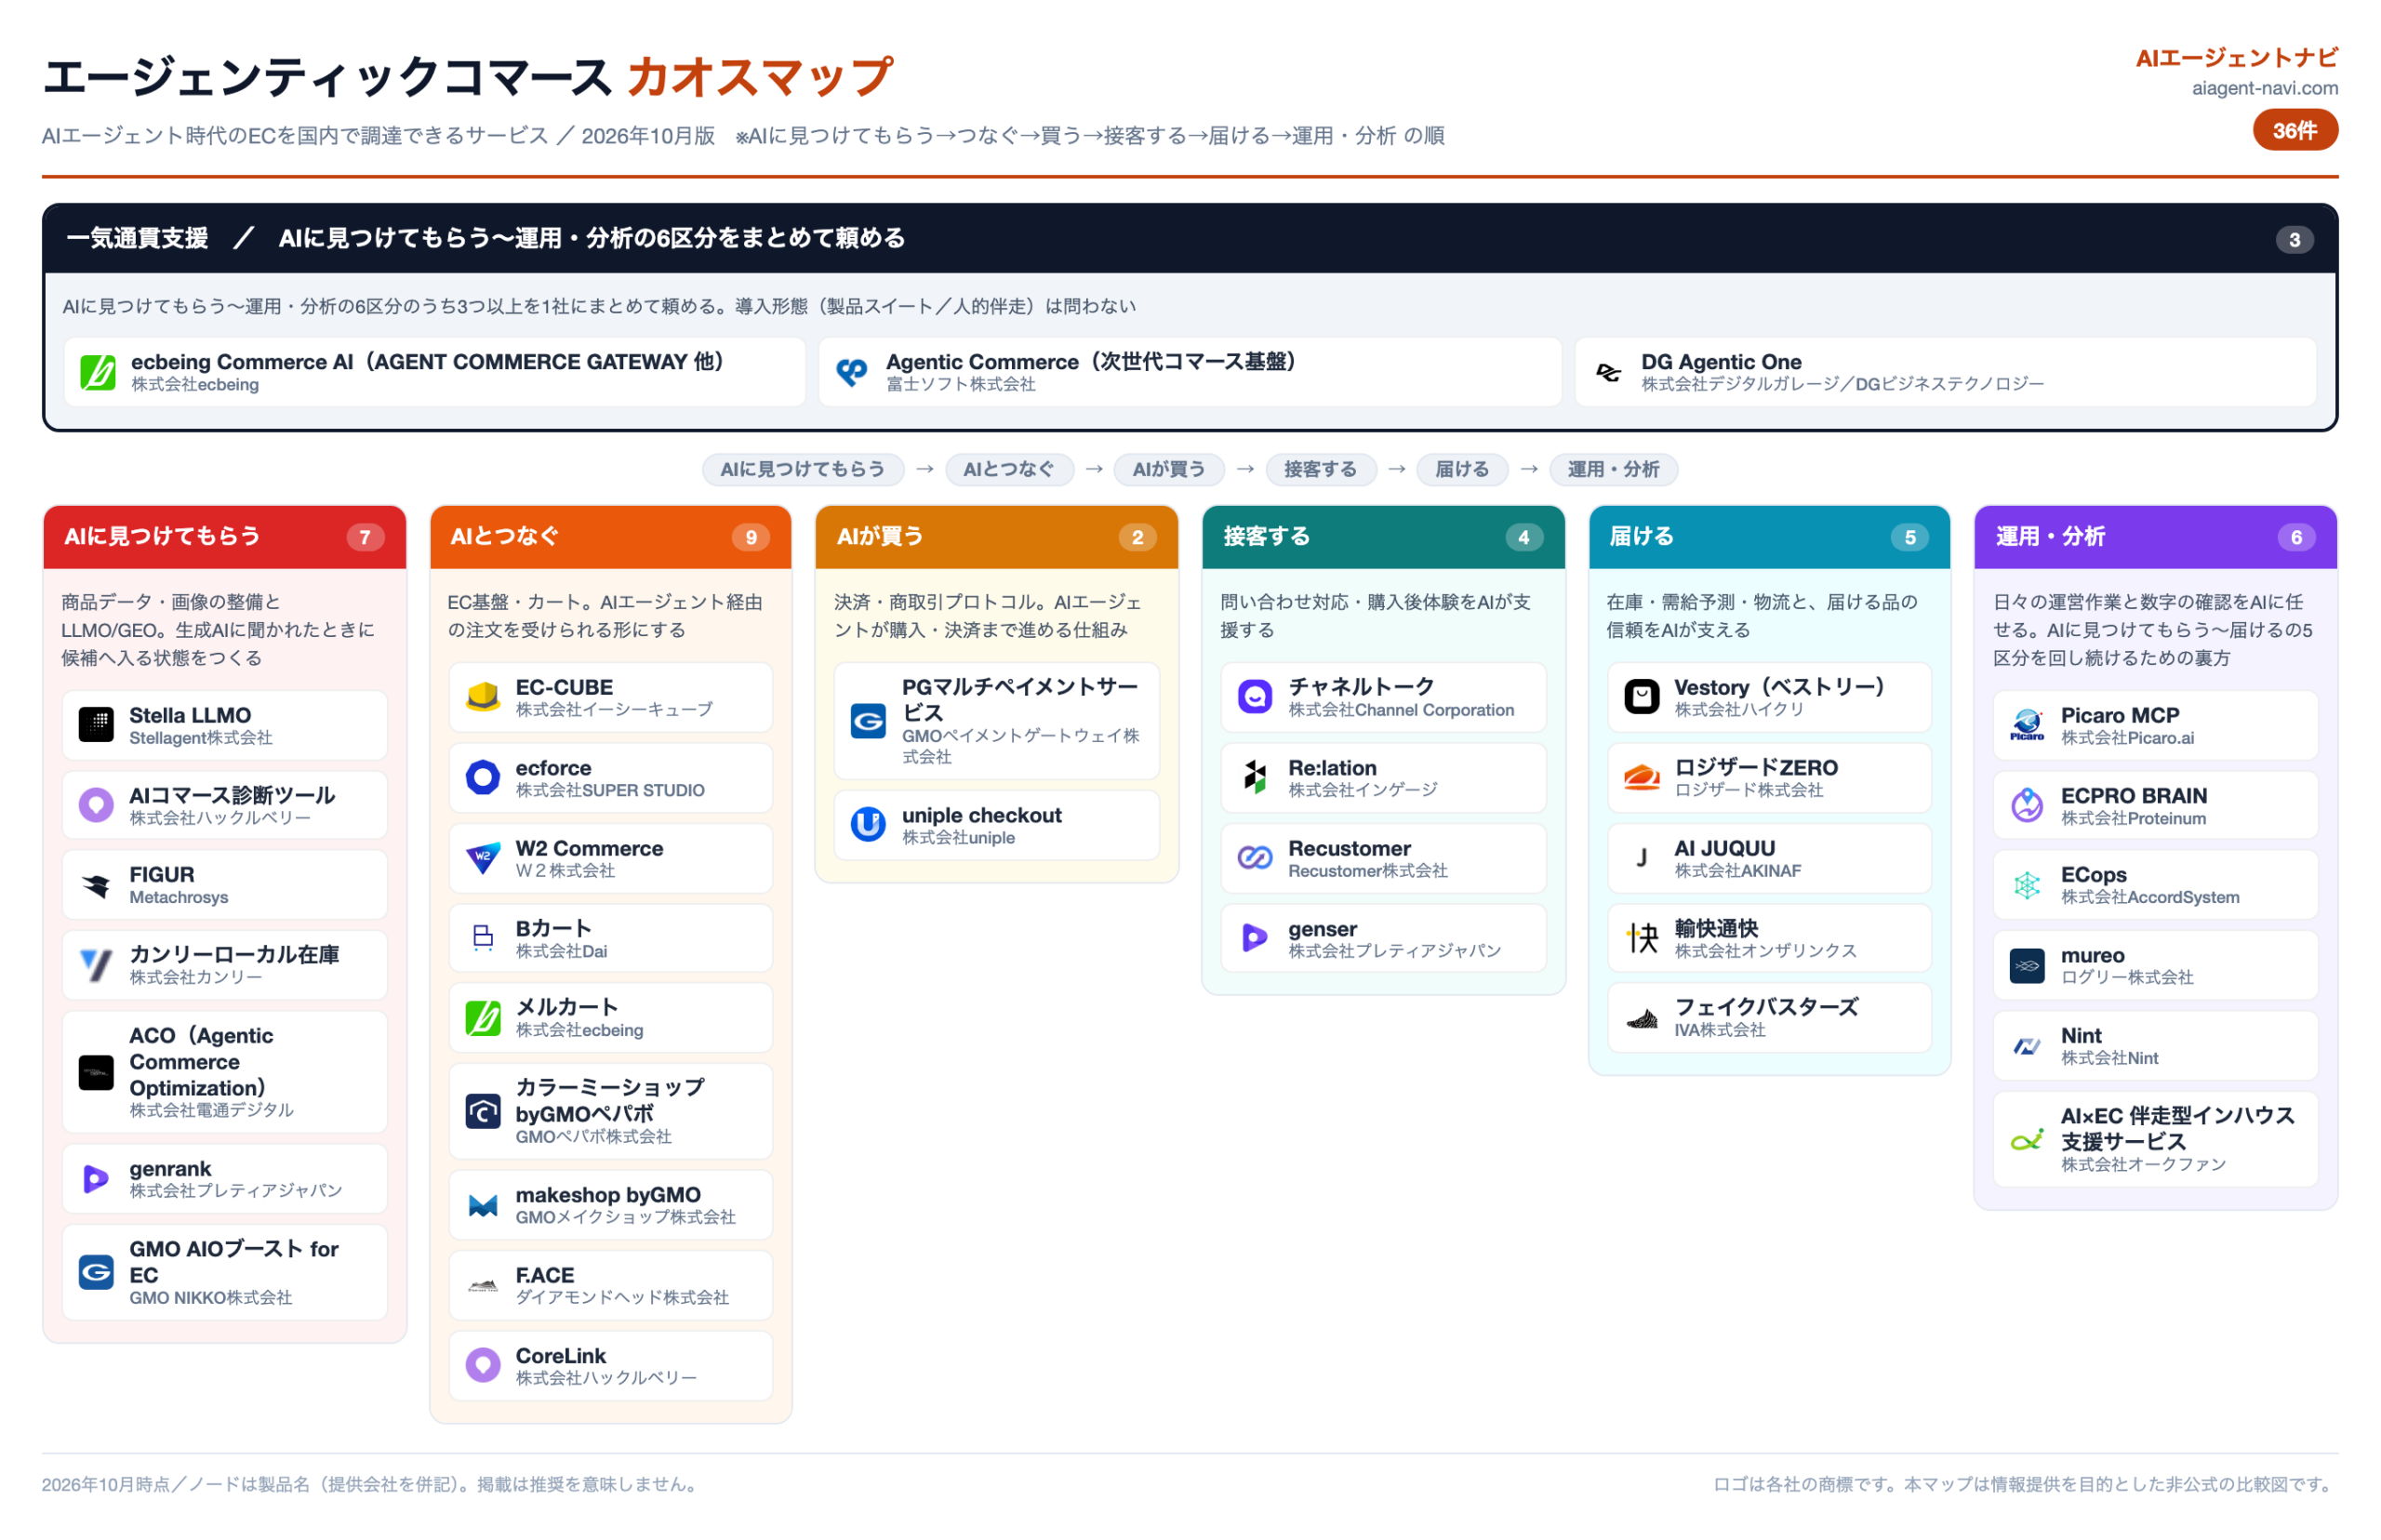Click the text 株式会社AccordSystem
This screenshot has height=1540, width=2381.
(x=2150, y=898)
